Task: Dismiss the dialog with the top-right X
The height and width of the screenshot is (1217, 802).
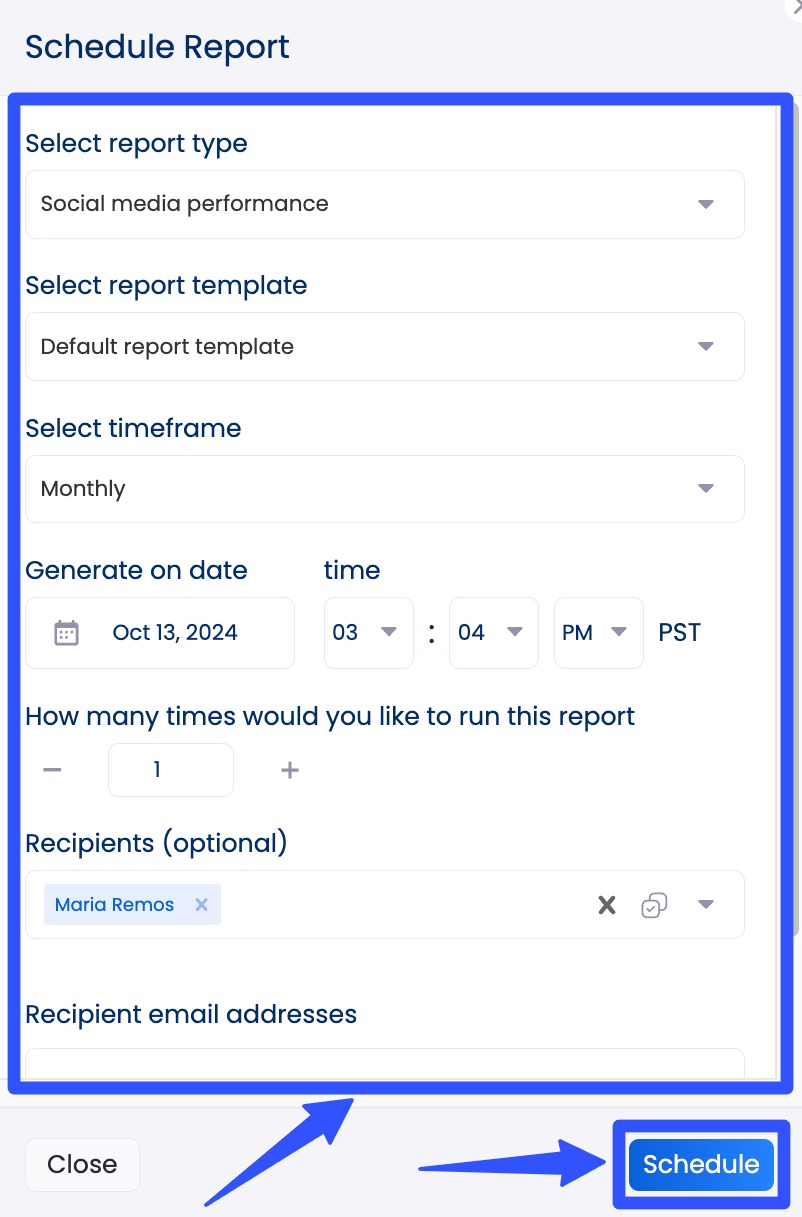Action: [x=794, y=8]
